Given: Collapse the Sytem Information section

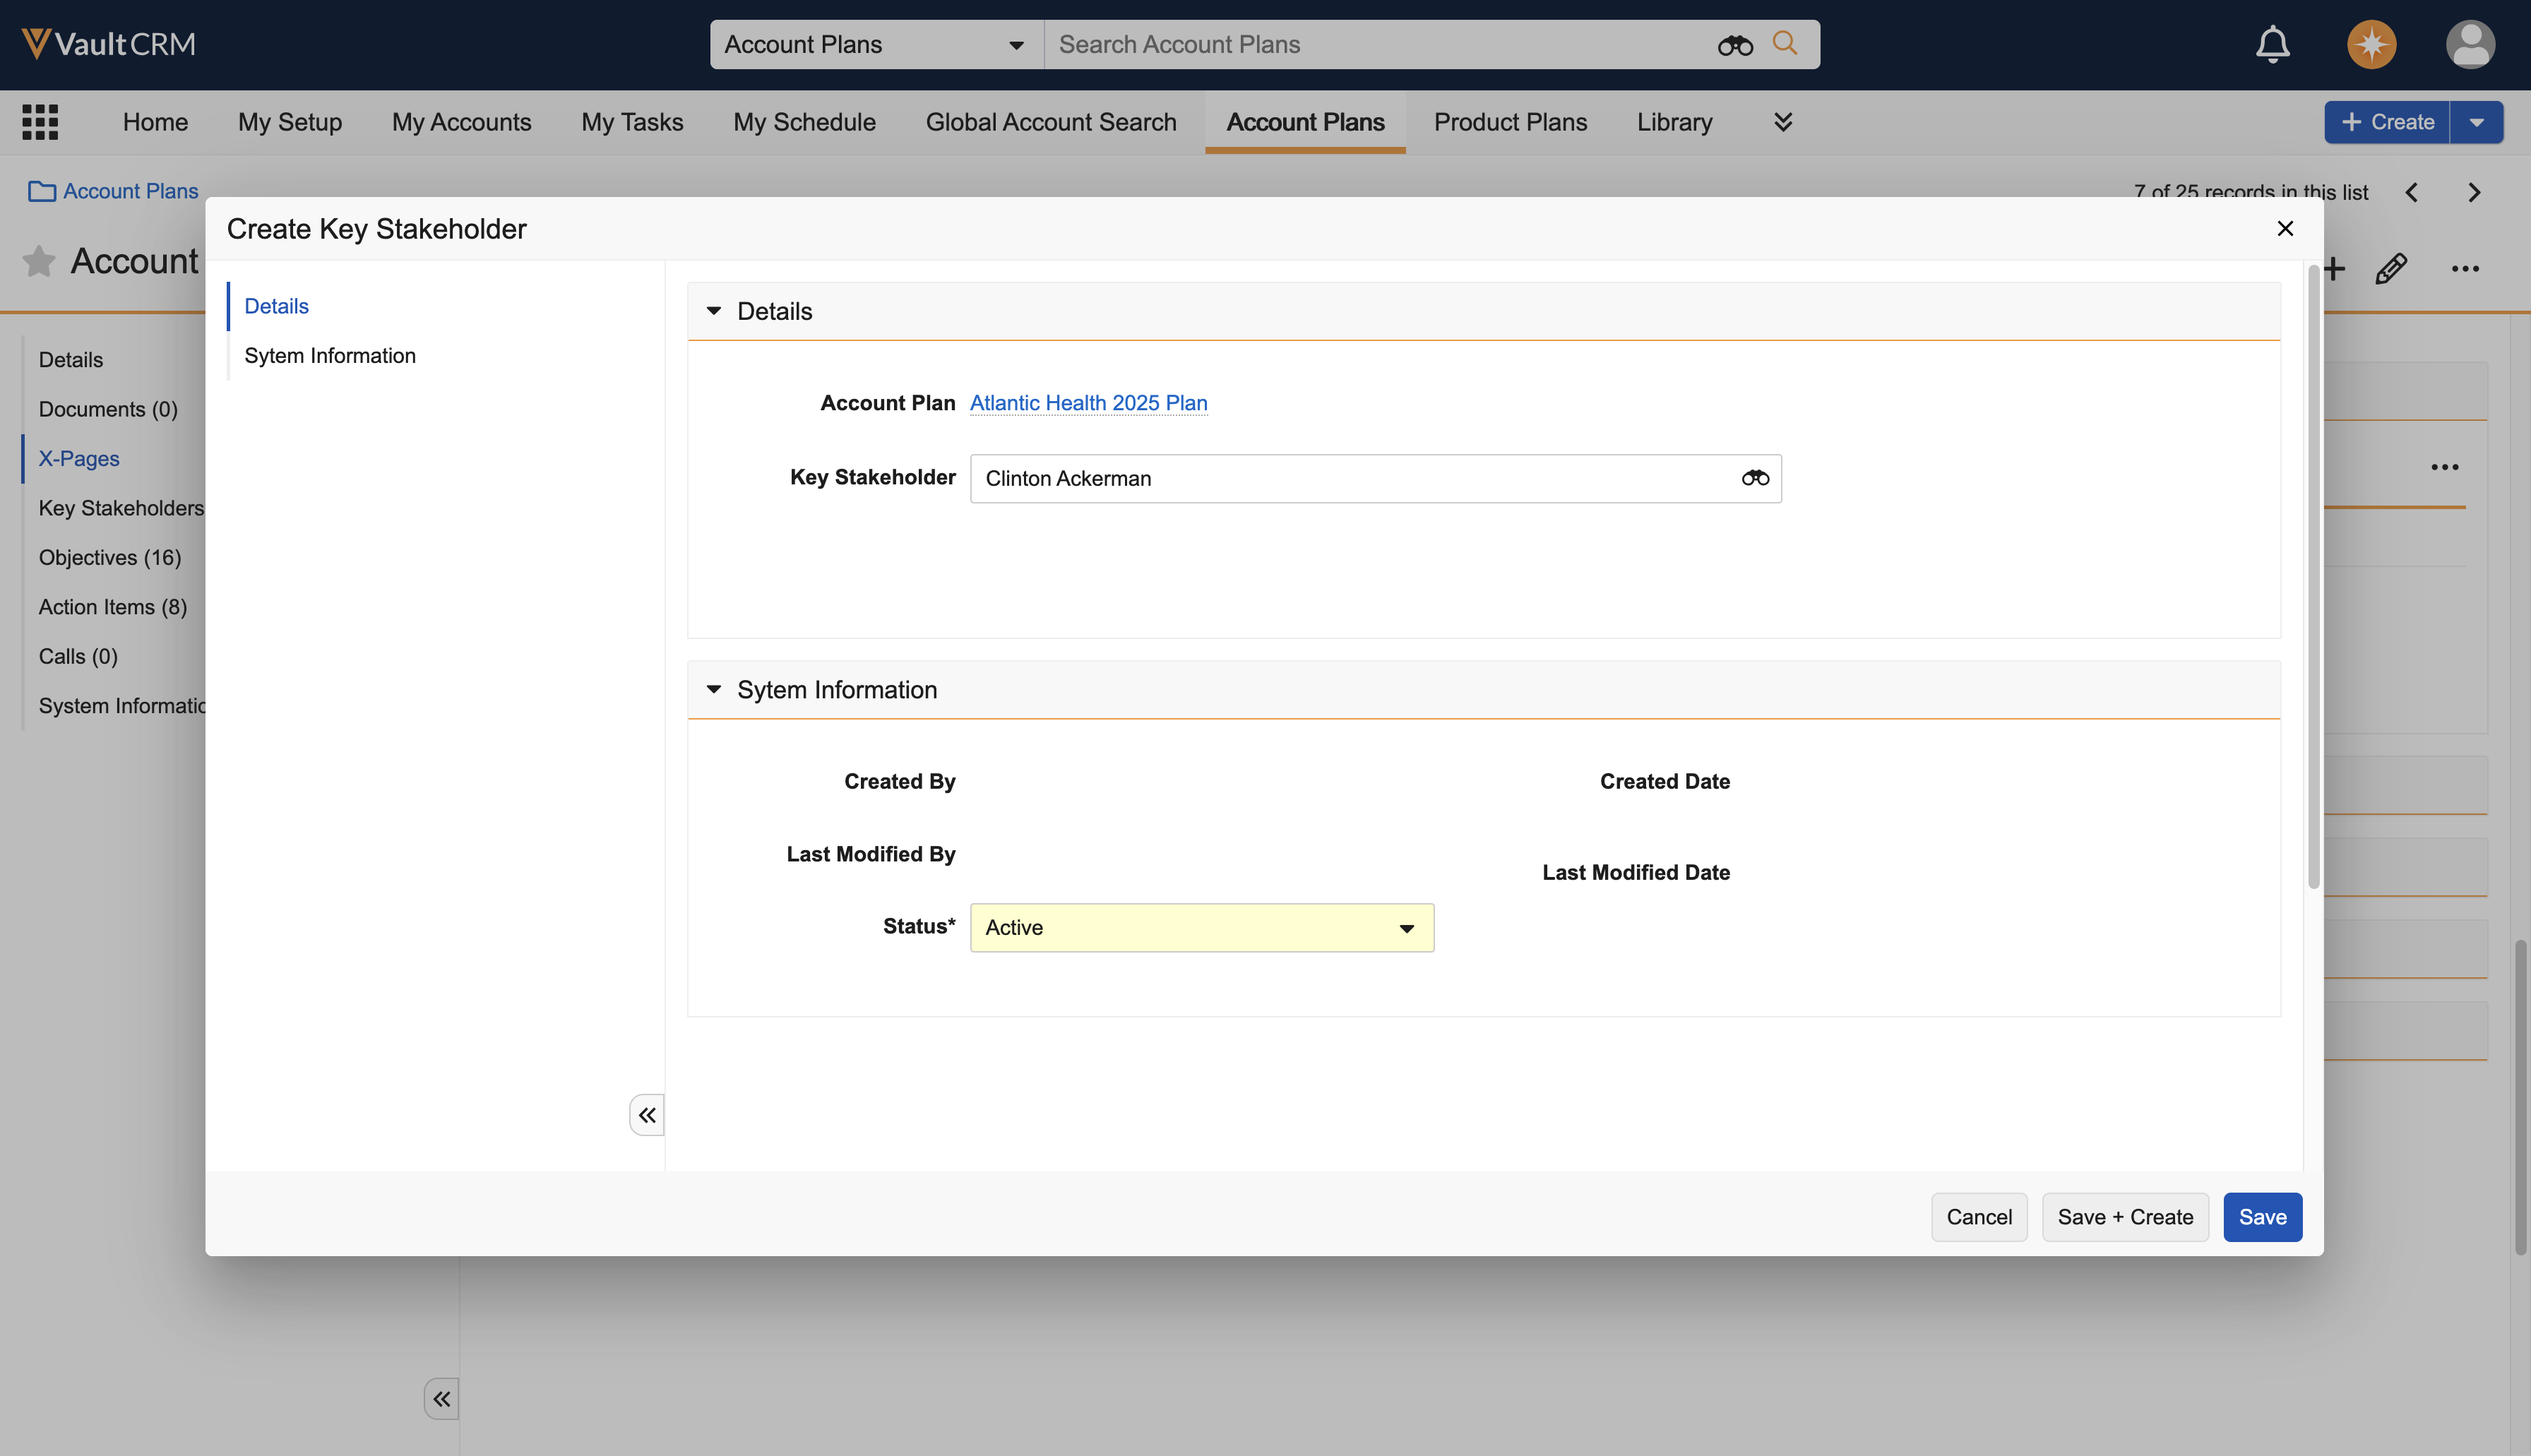Looking at the screenshot, I should (x=714, y=689).
